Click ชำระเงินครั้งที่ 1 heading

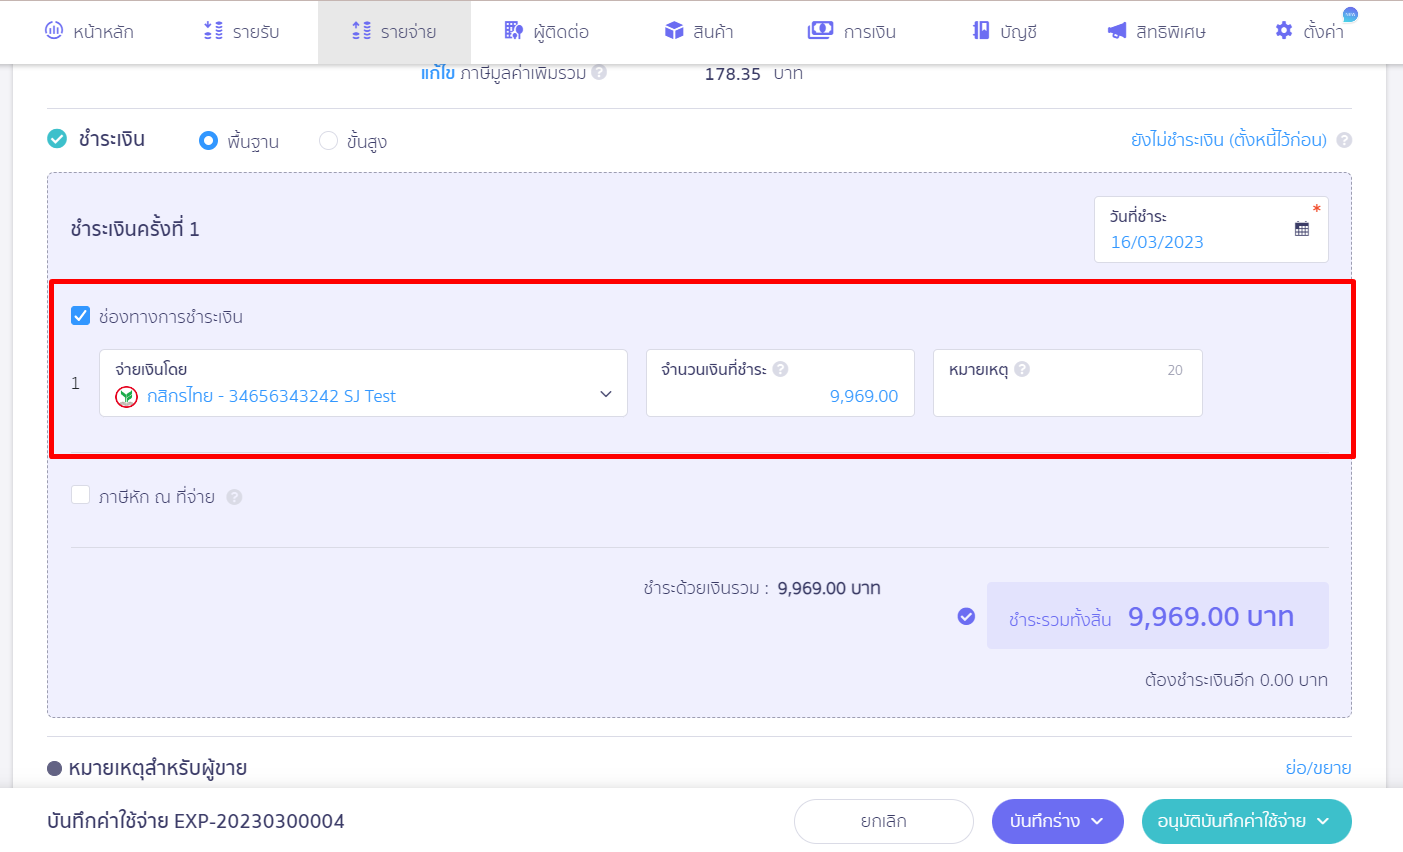tap(135, 229)
